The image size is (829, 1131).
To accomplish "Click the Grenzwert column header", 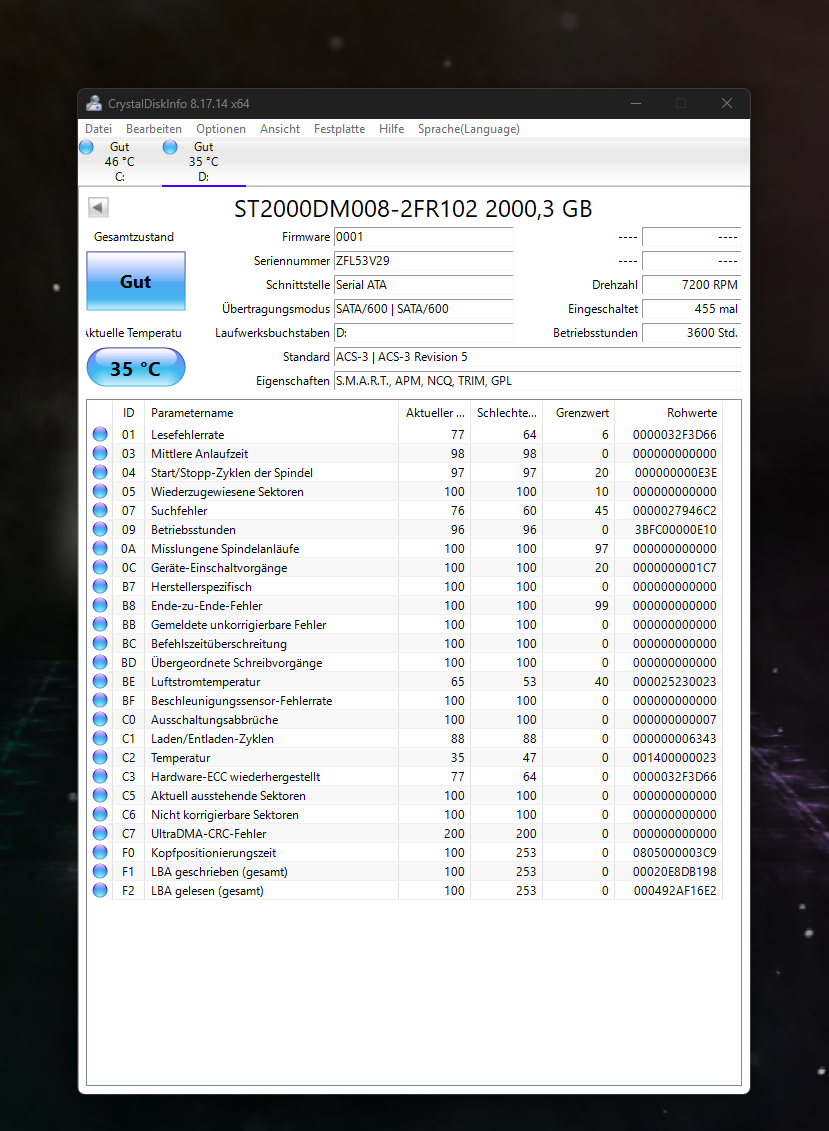I will [x=579, y=413].
